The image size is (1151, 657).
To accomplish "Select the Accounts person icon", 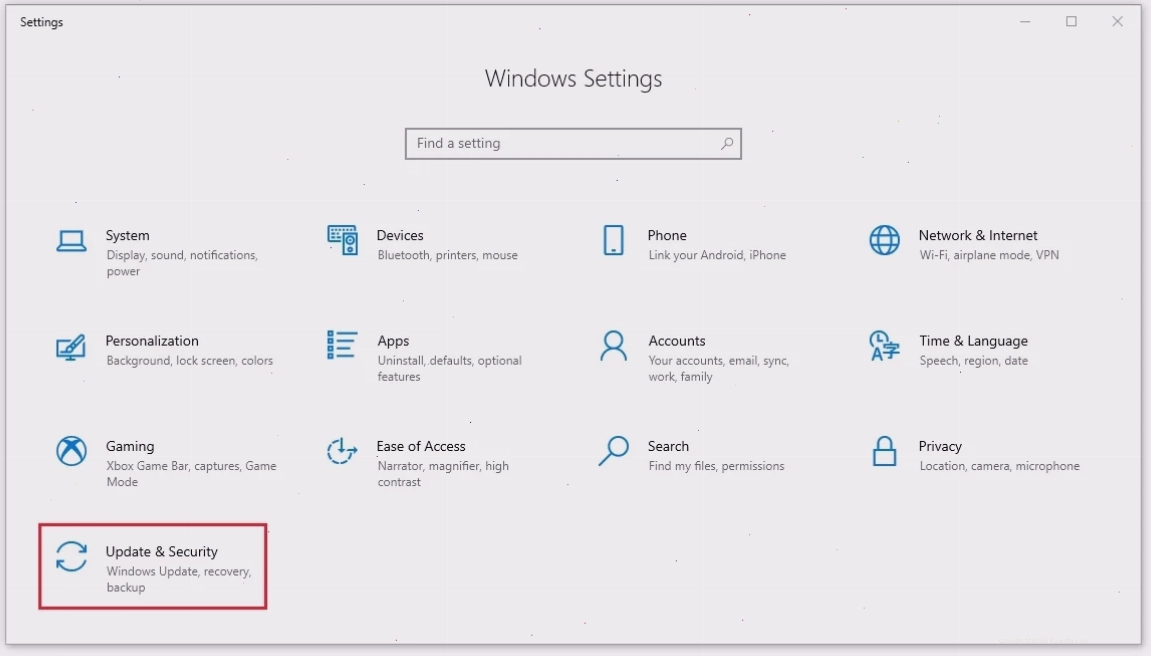I will (x=614, y=346).
